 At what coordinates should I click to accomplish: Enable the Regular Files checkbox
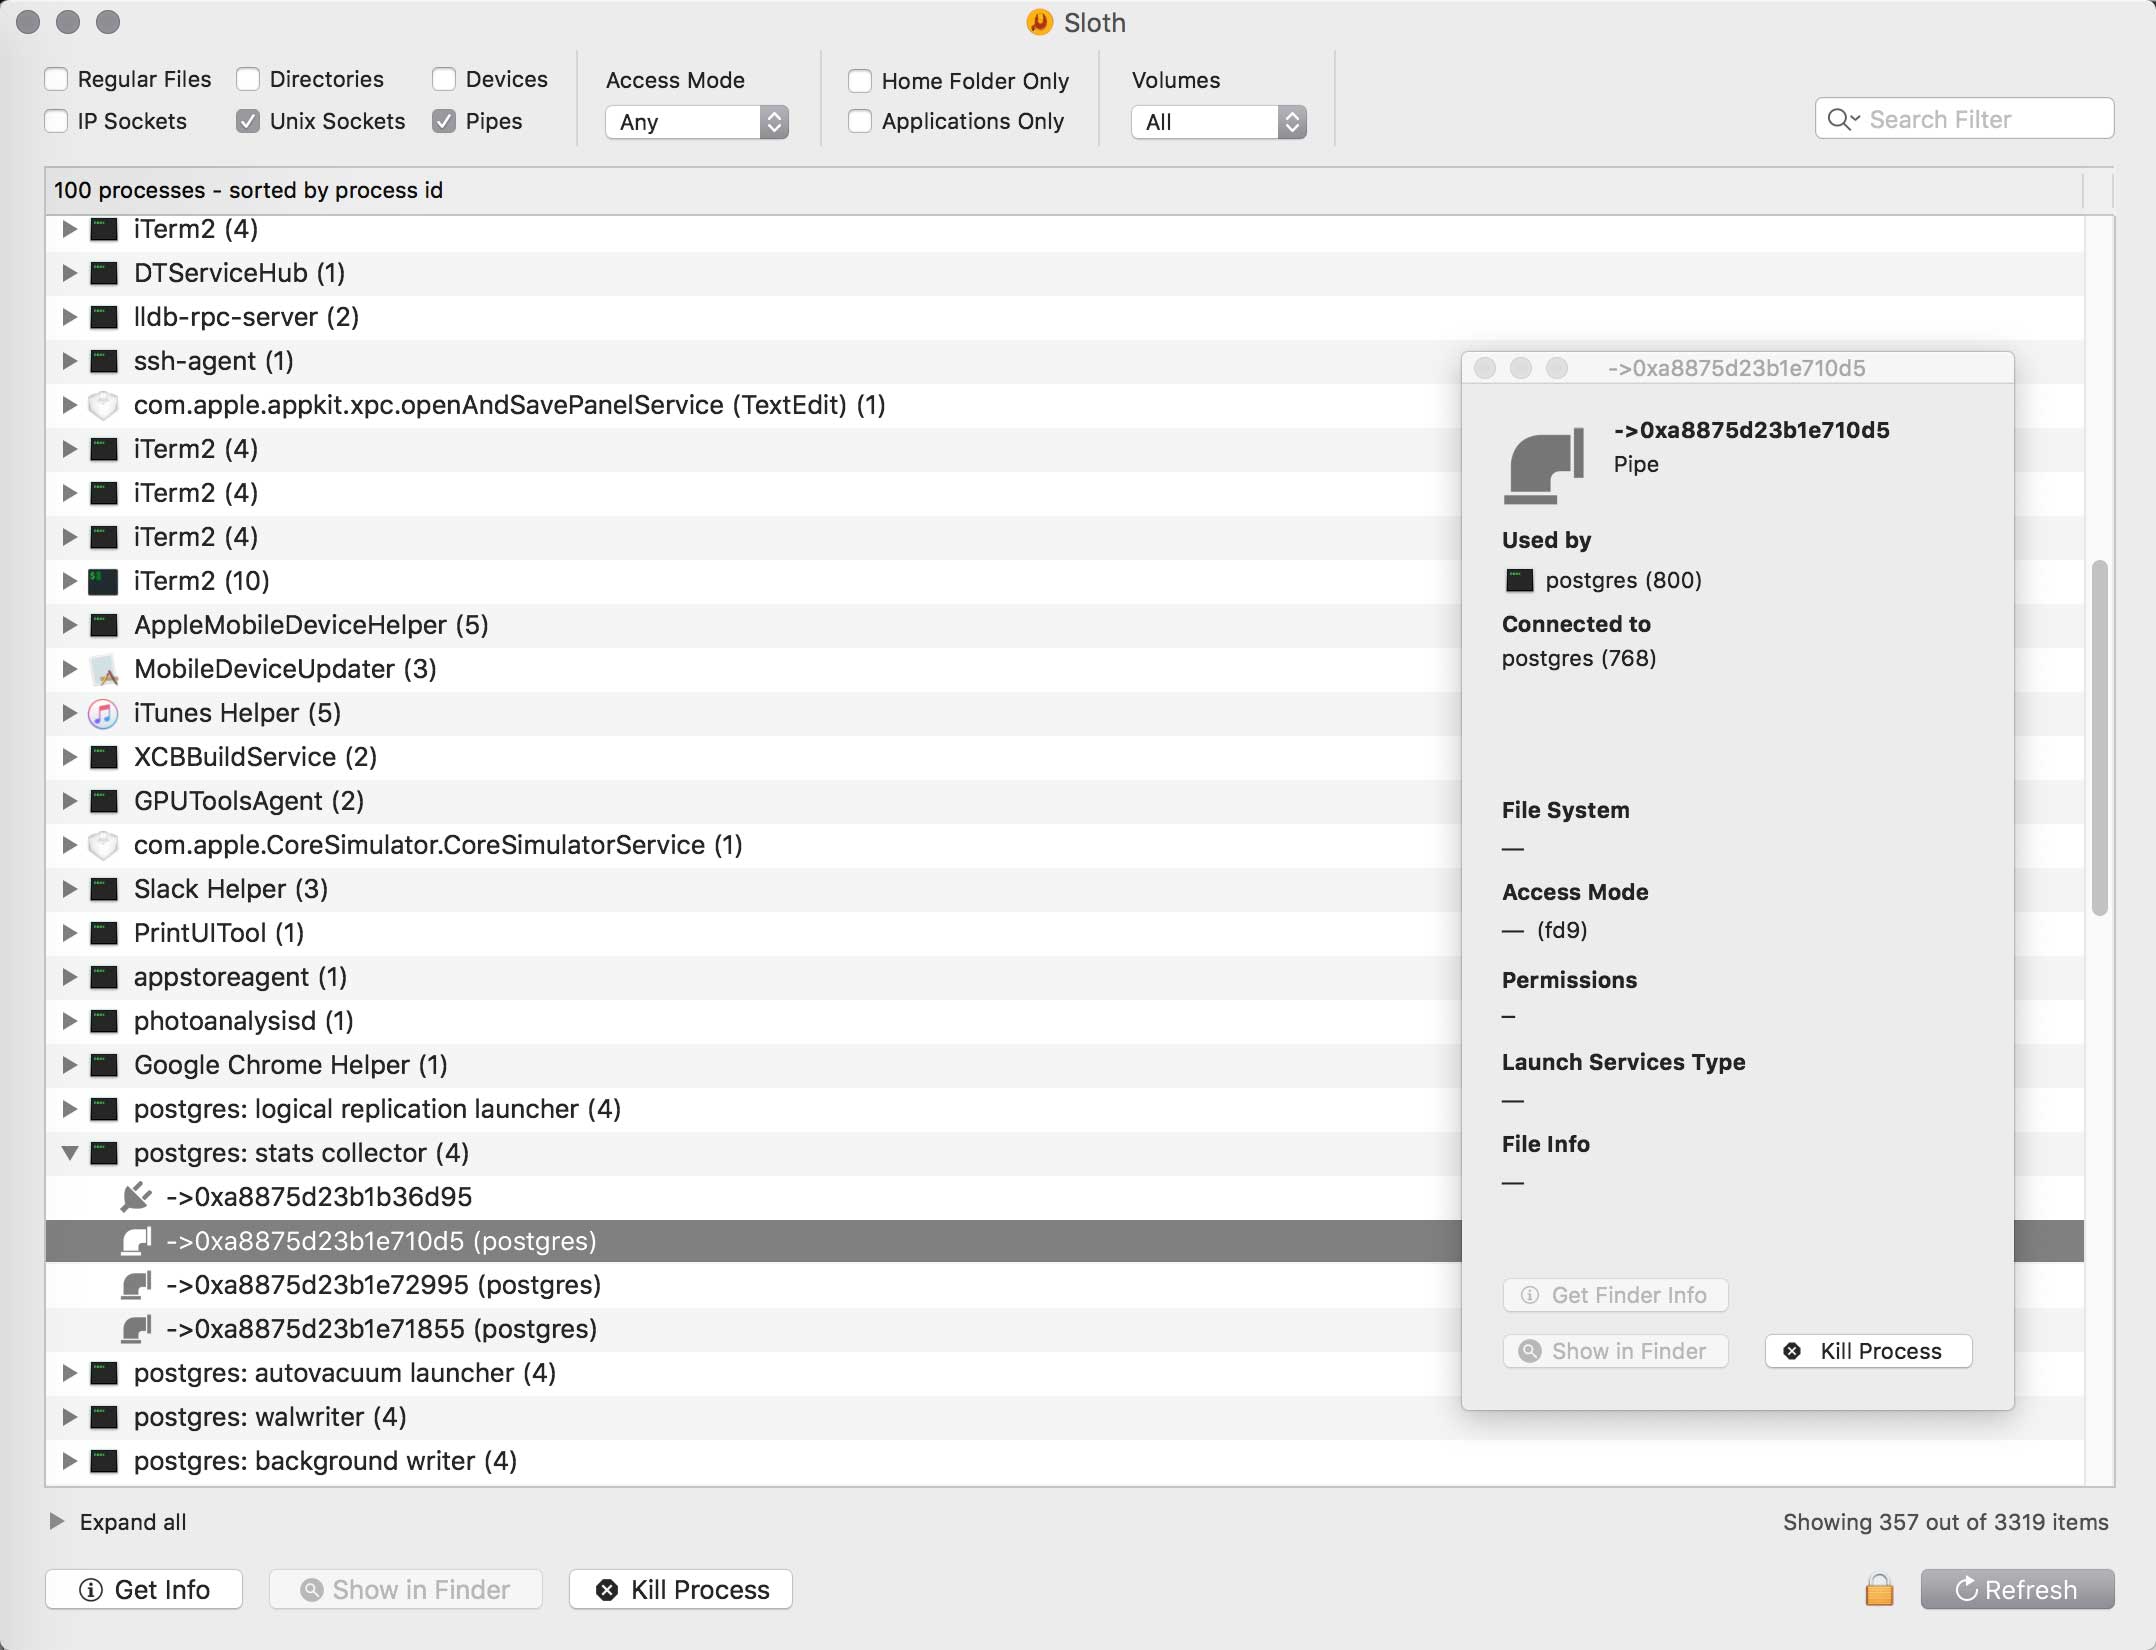coord(57,79)
